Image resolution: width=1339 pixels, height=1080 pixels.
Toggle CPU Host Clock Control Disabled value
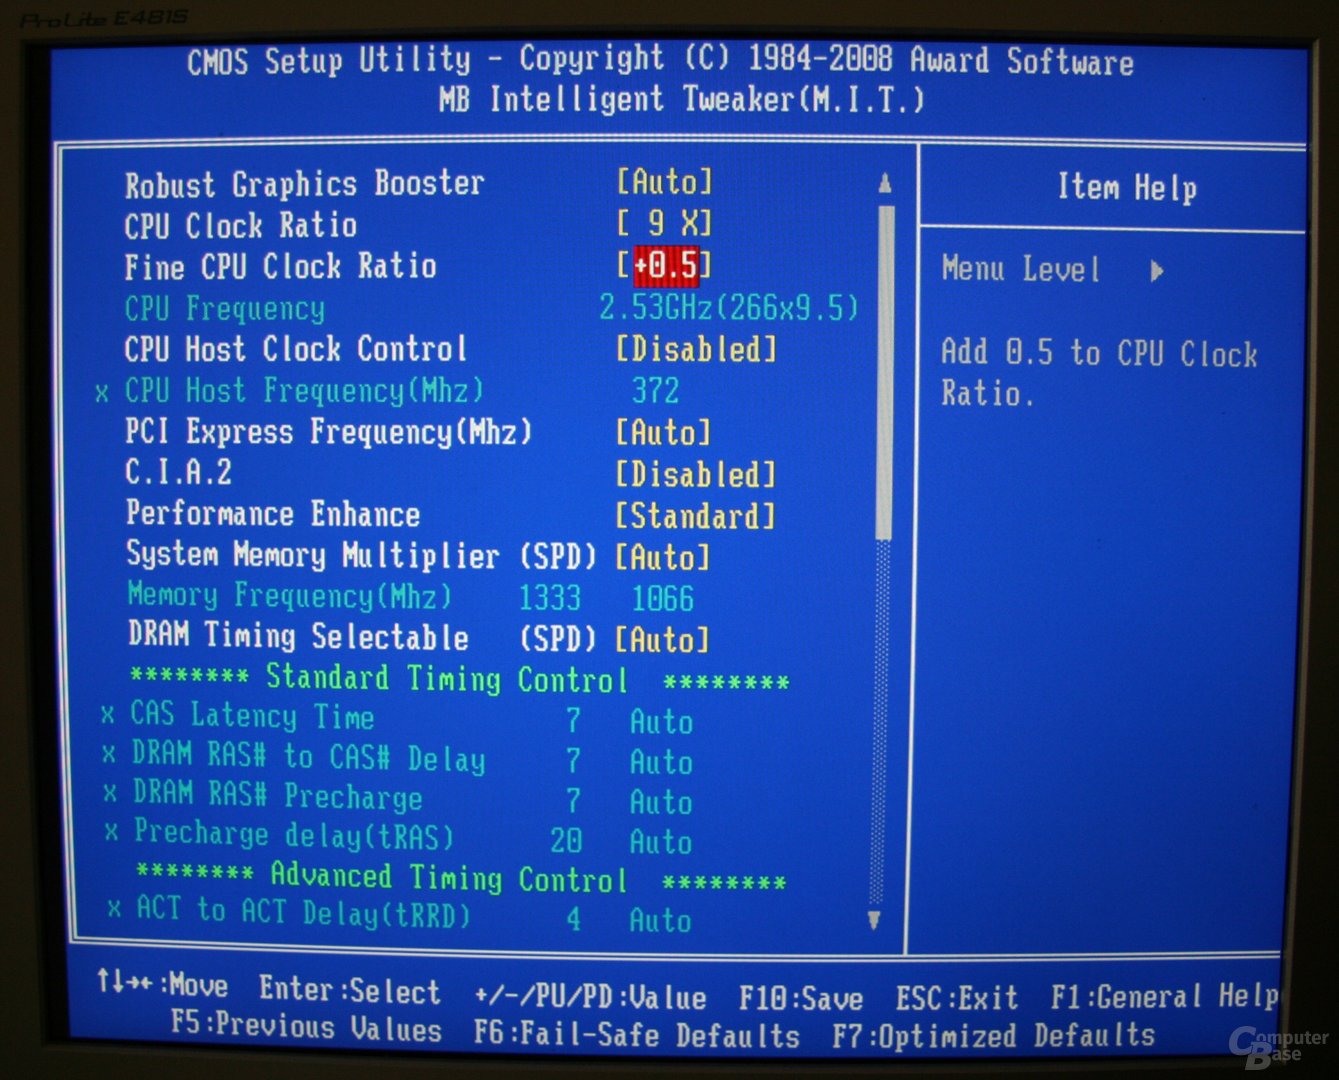click(x=696, y=349)
